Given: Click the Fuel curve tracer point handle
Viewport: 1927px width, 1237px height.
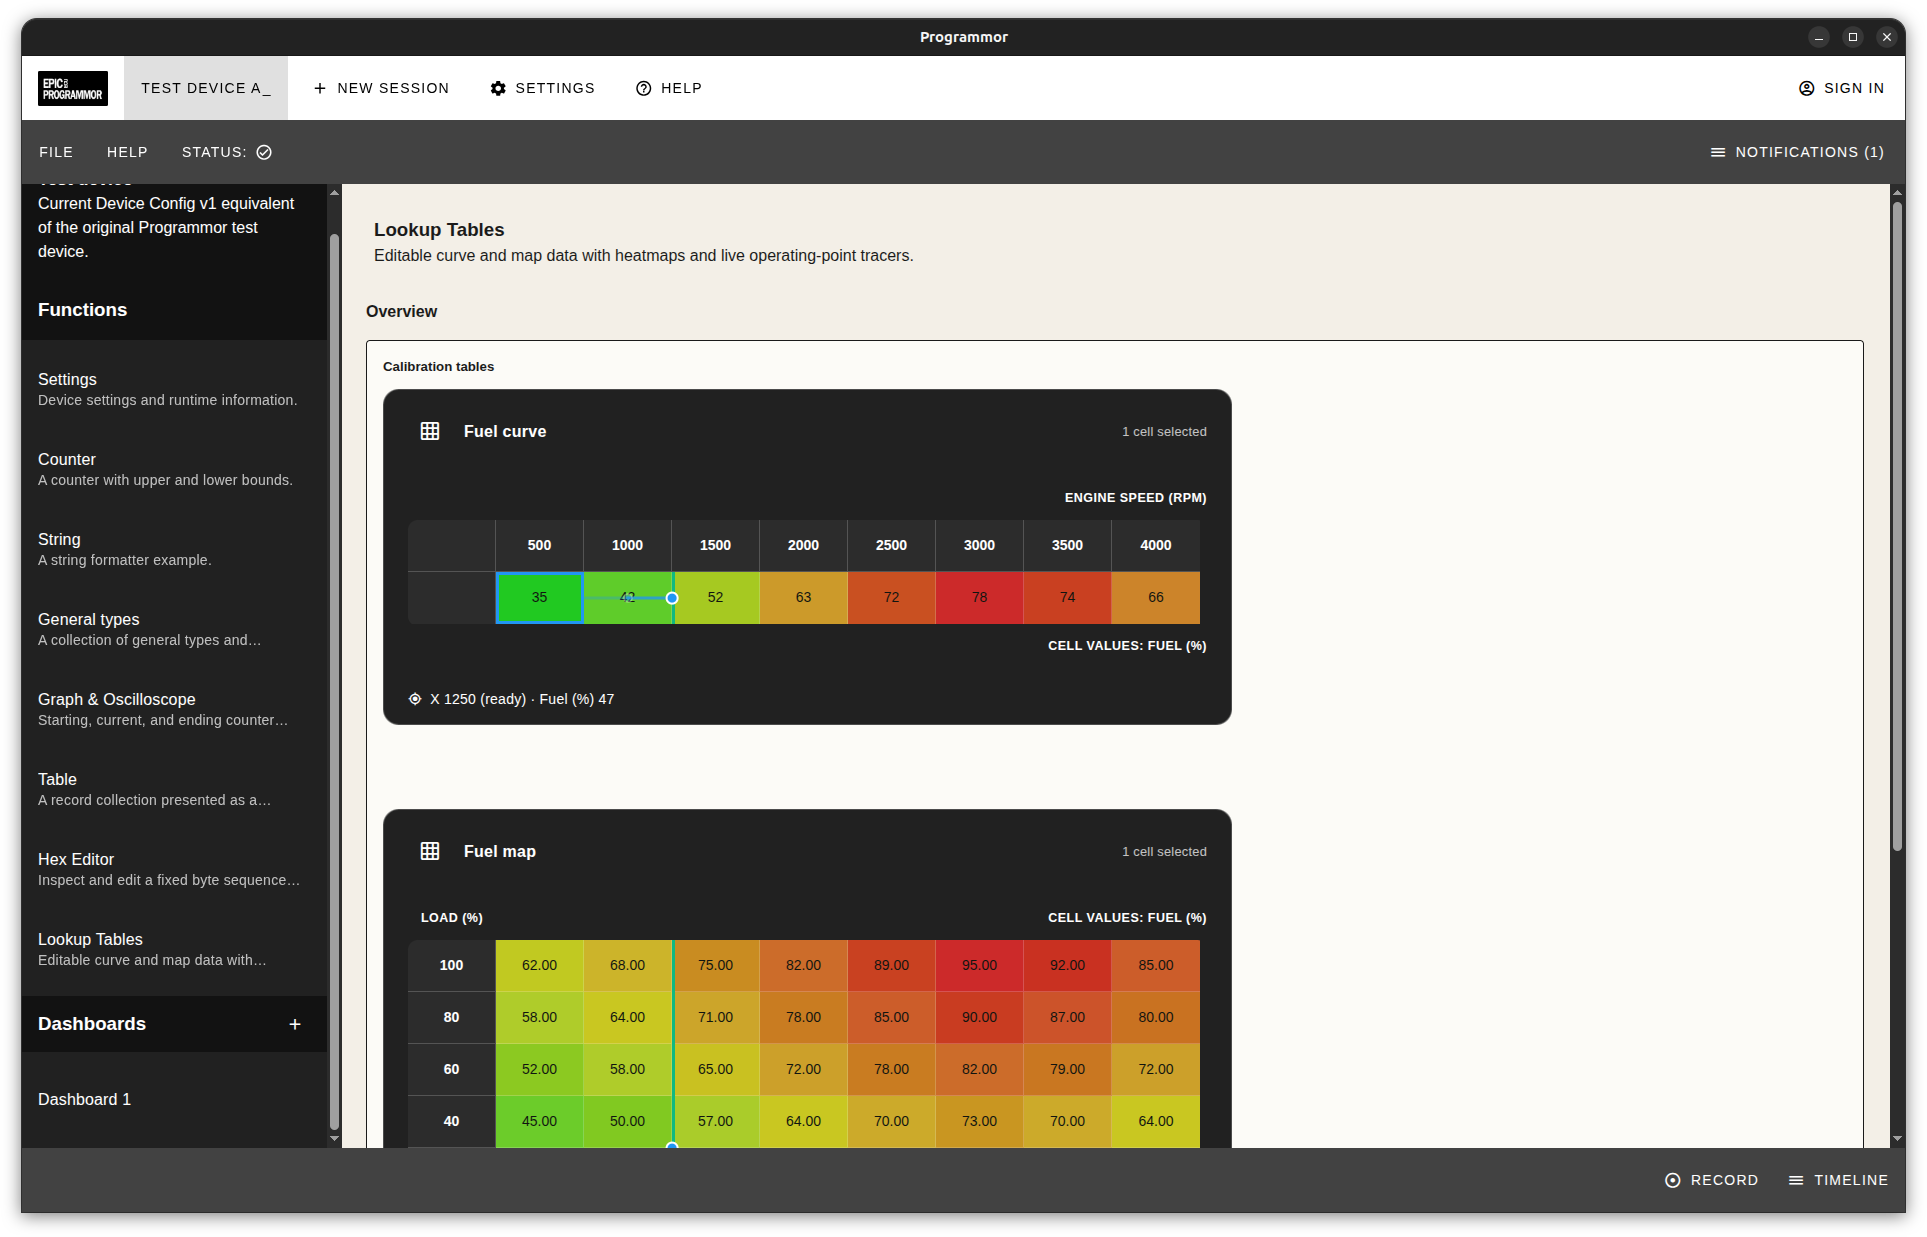Looking at the screenshot, I should (672, 598).
